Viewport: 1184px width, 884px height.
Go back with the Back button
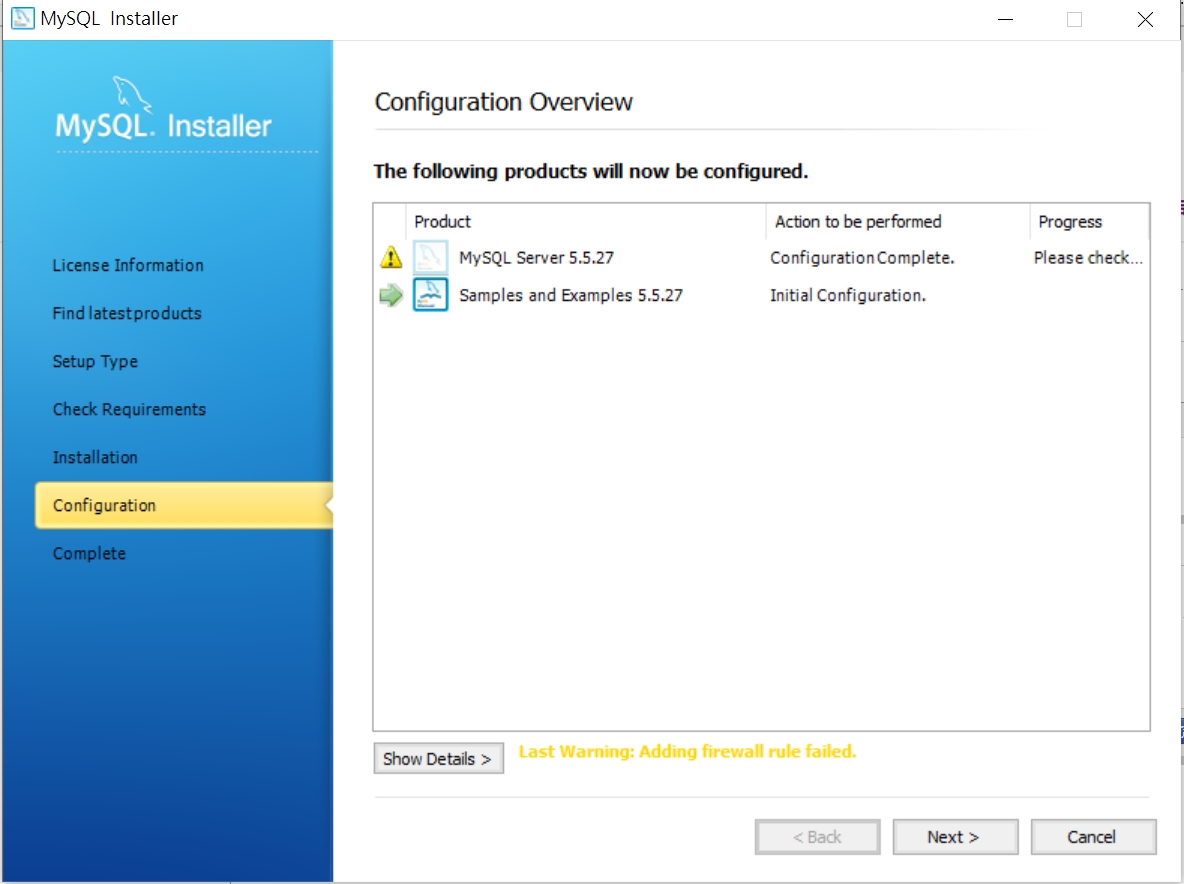click(x=817, y=836)
